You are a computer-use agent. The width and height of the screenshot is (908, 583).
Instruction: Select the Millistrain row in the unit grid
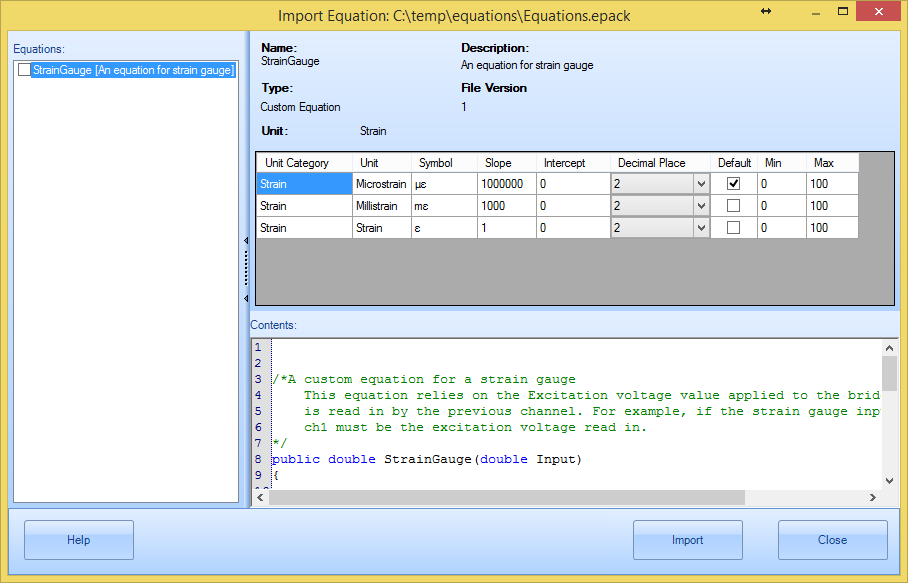tap(300, 205)
